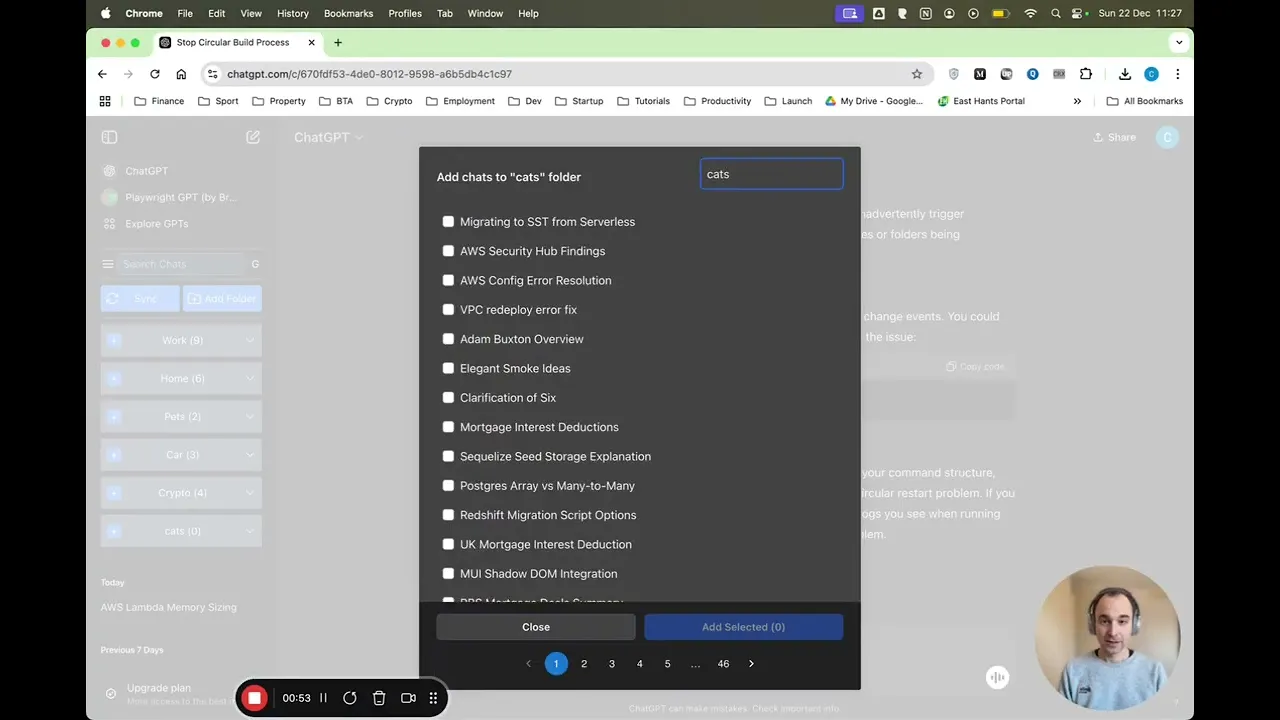Viewport: 1280px width, 720px height.
Task: Go to browser home page
Action: tap(181, 74)
